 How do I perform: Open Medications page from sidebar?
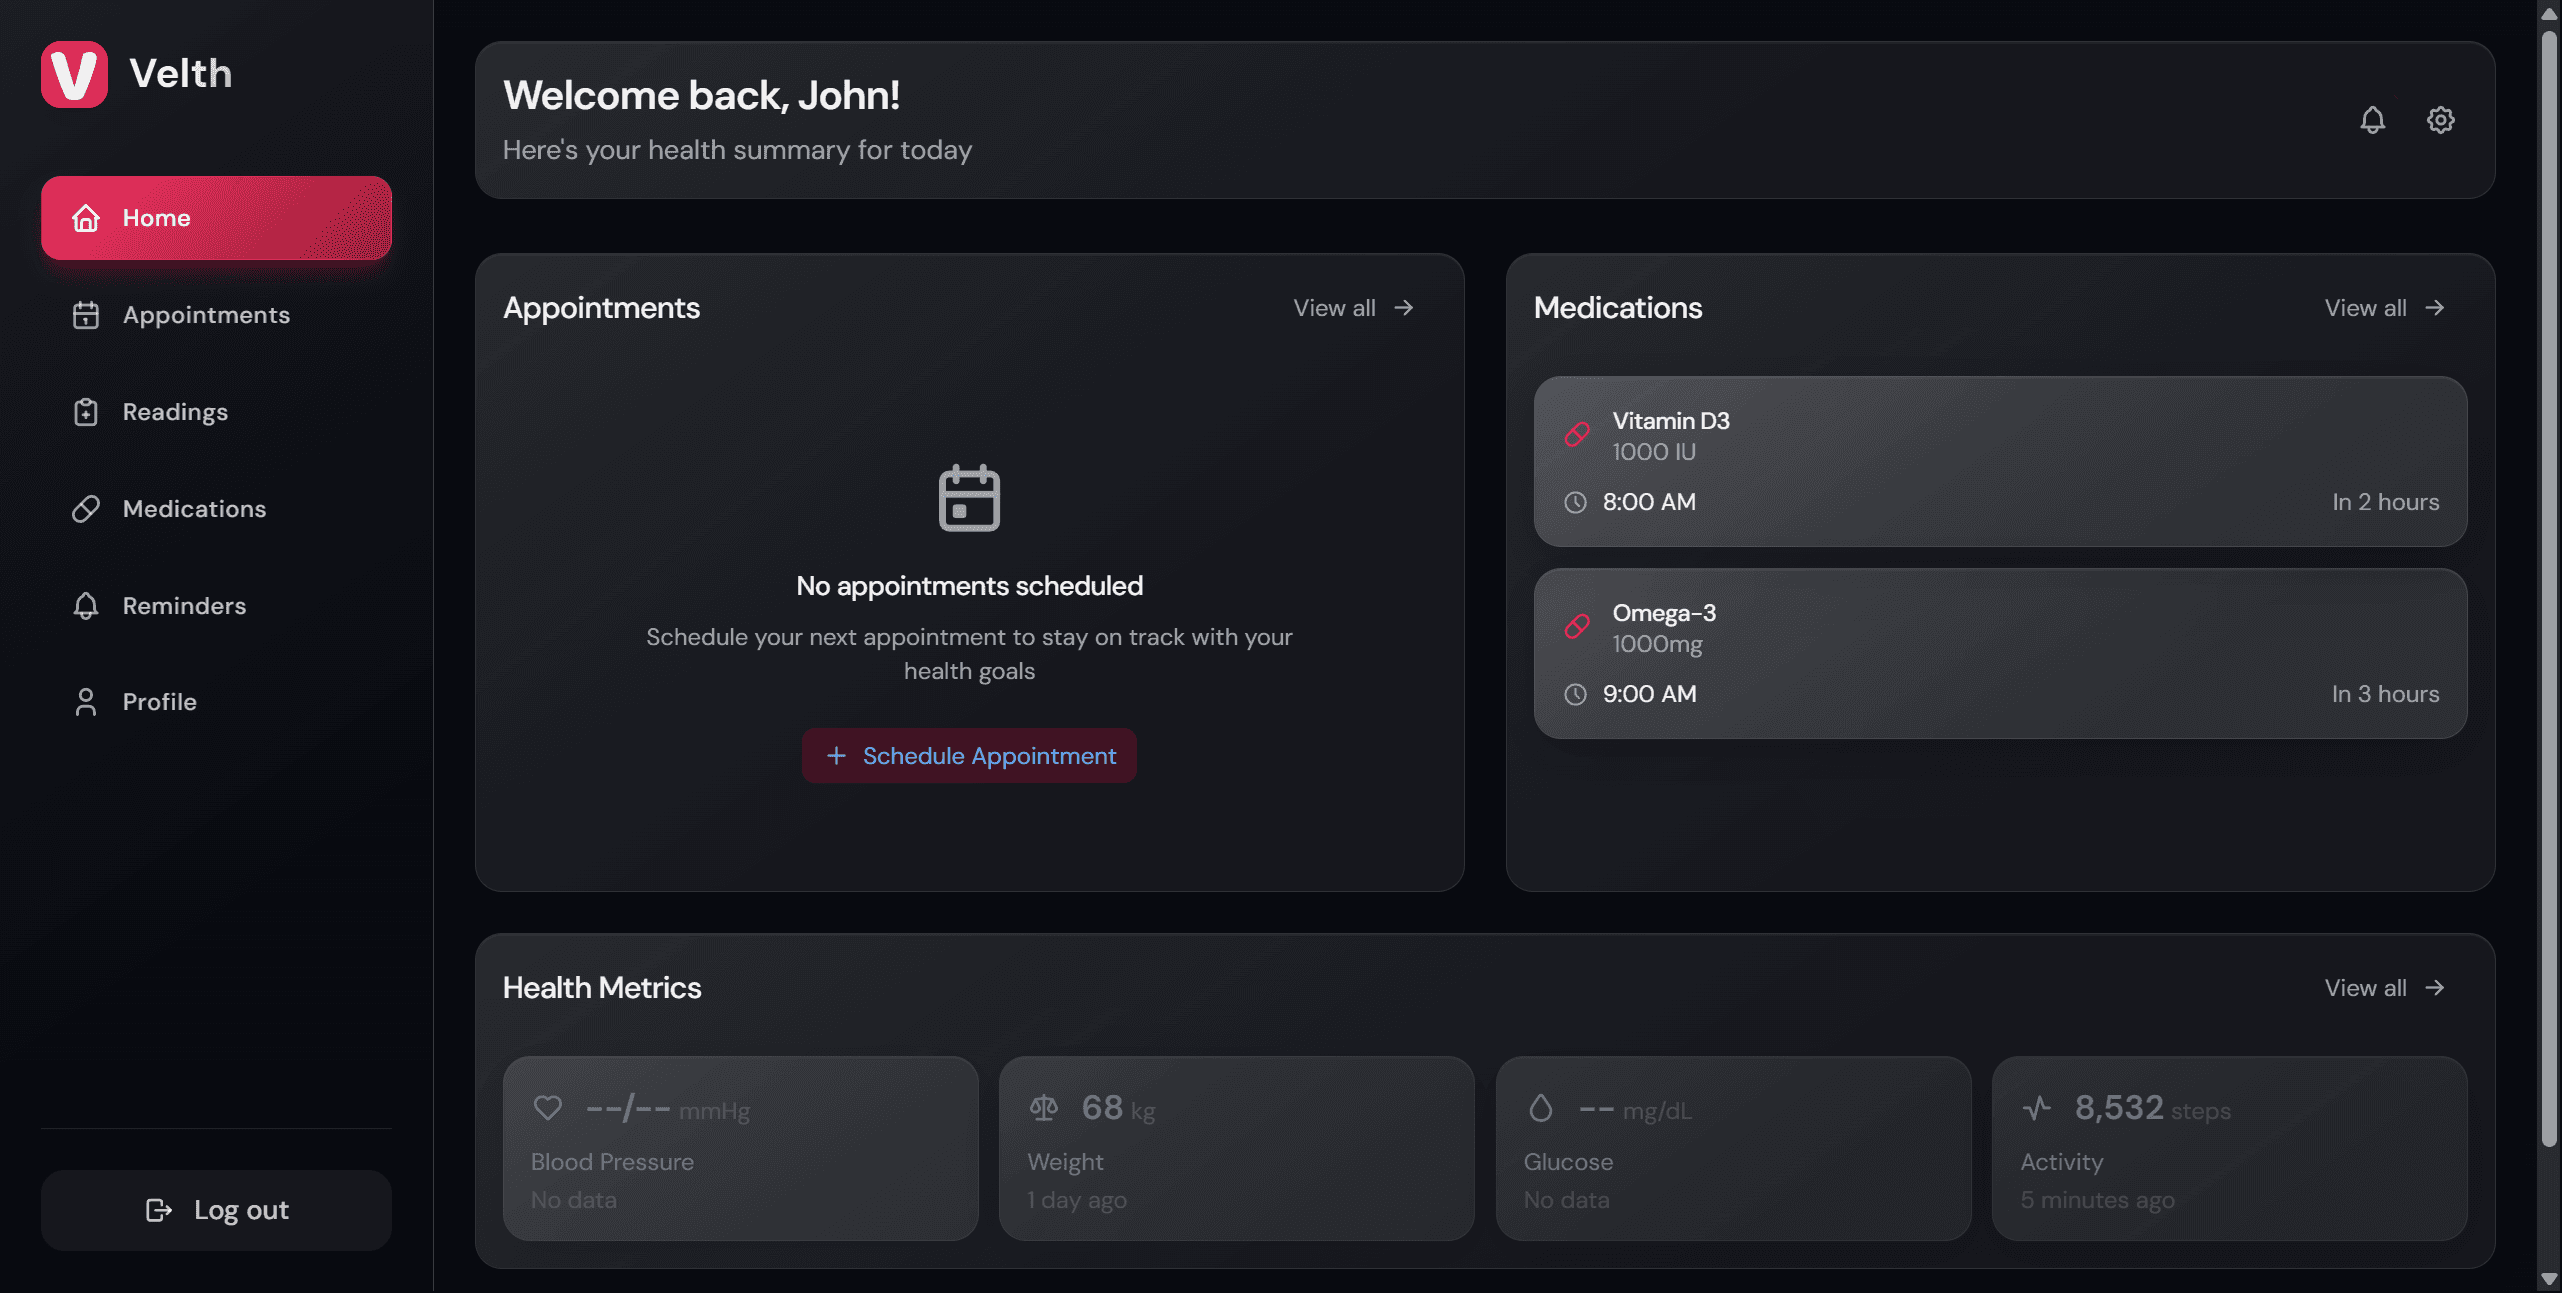tap(216, 509)
